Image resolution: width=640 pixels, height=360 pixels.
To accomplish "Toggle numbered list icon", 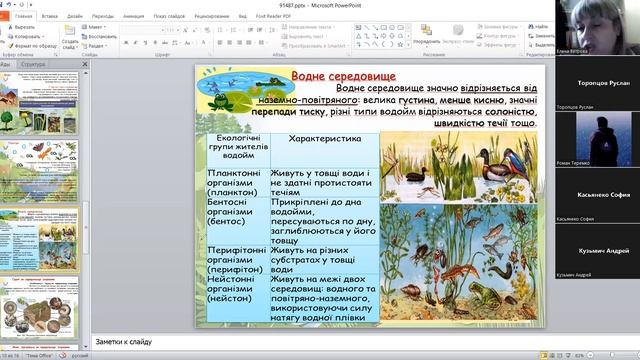I will 234,30.
